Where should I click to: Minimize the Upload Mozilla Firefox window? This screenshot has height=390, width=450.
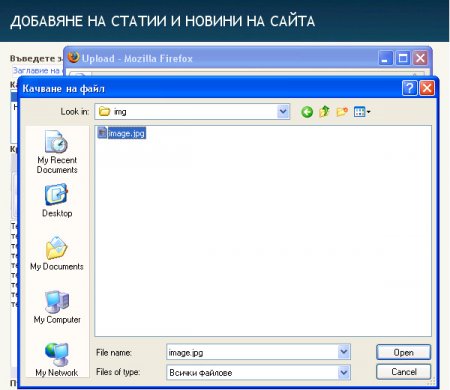click(x=386, y=59)
